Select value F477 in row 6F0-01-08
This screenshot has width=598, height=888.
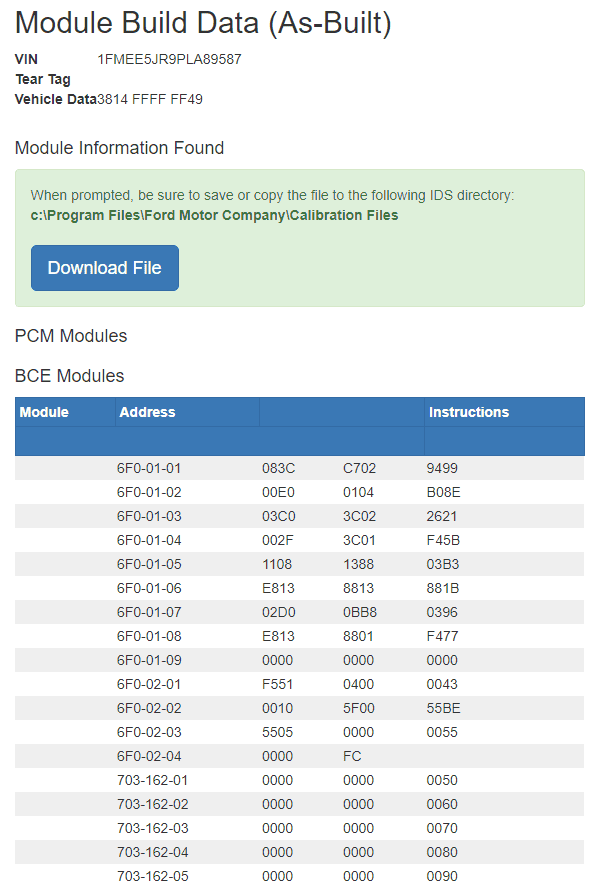[x=442, y=636]
